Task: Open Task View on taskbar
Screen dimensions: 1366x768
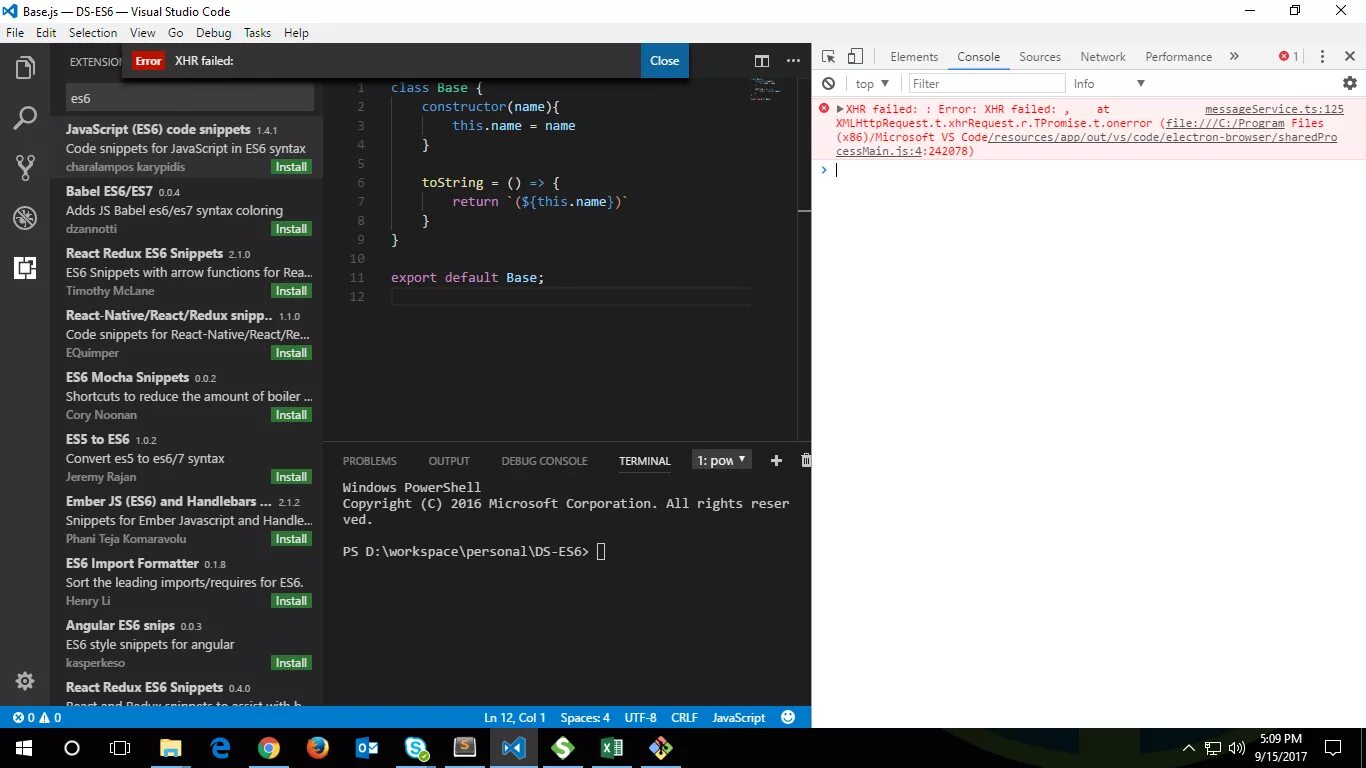Action: [x=120, y=748]
